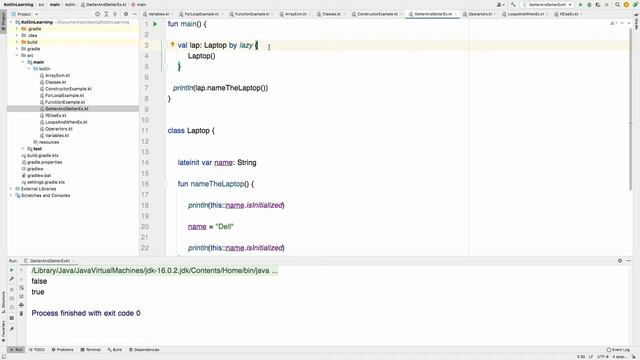Expand the .gradle folder
Viewport: 640px width, 360px height.
click(x=17, y=29)
